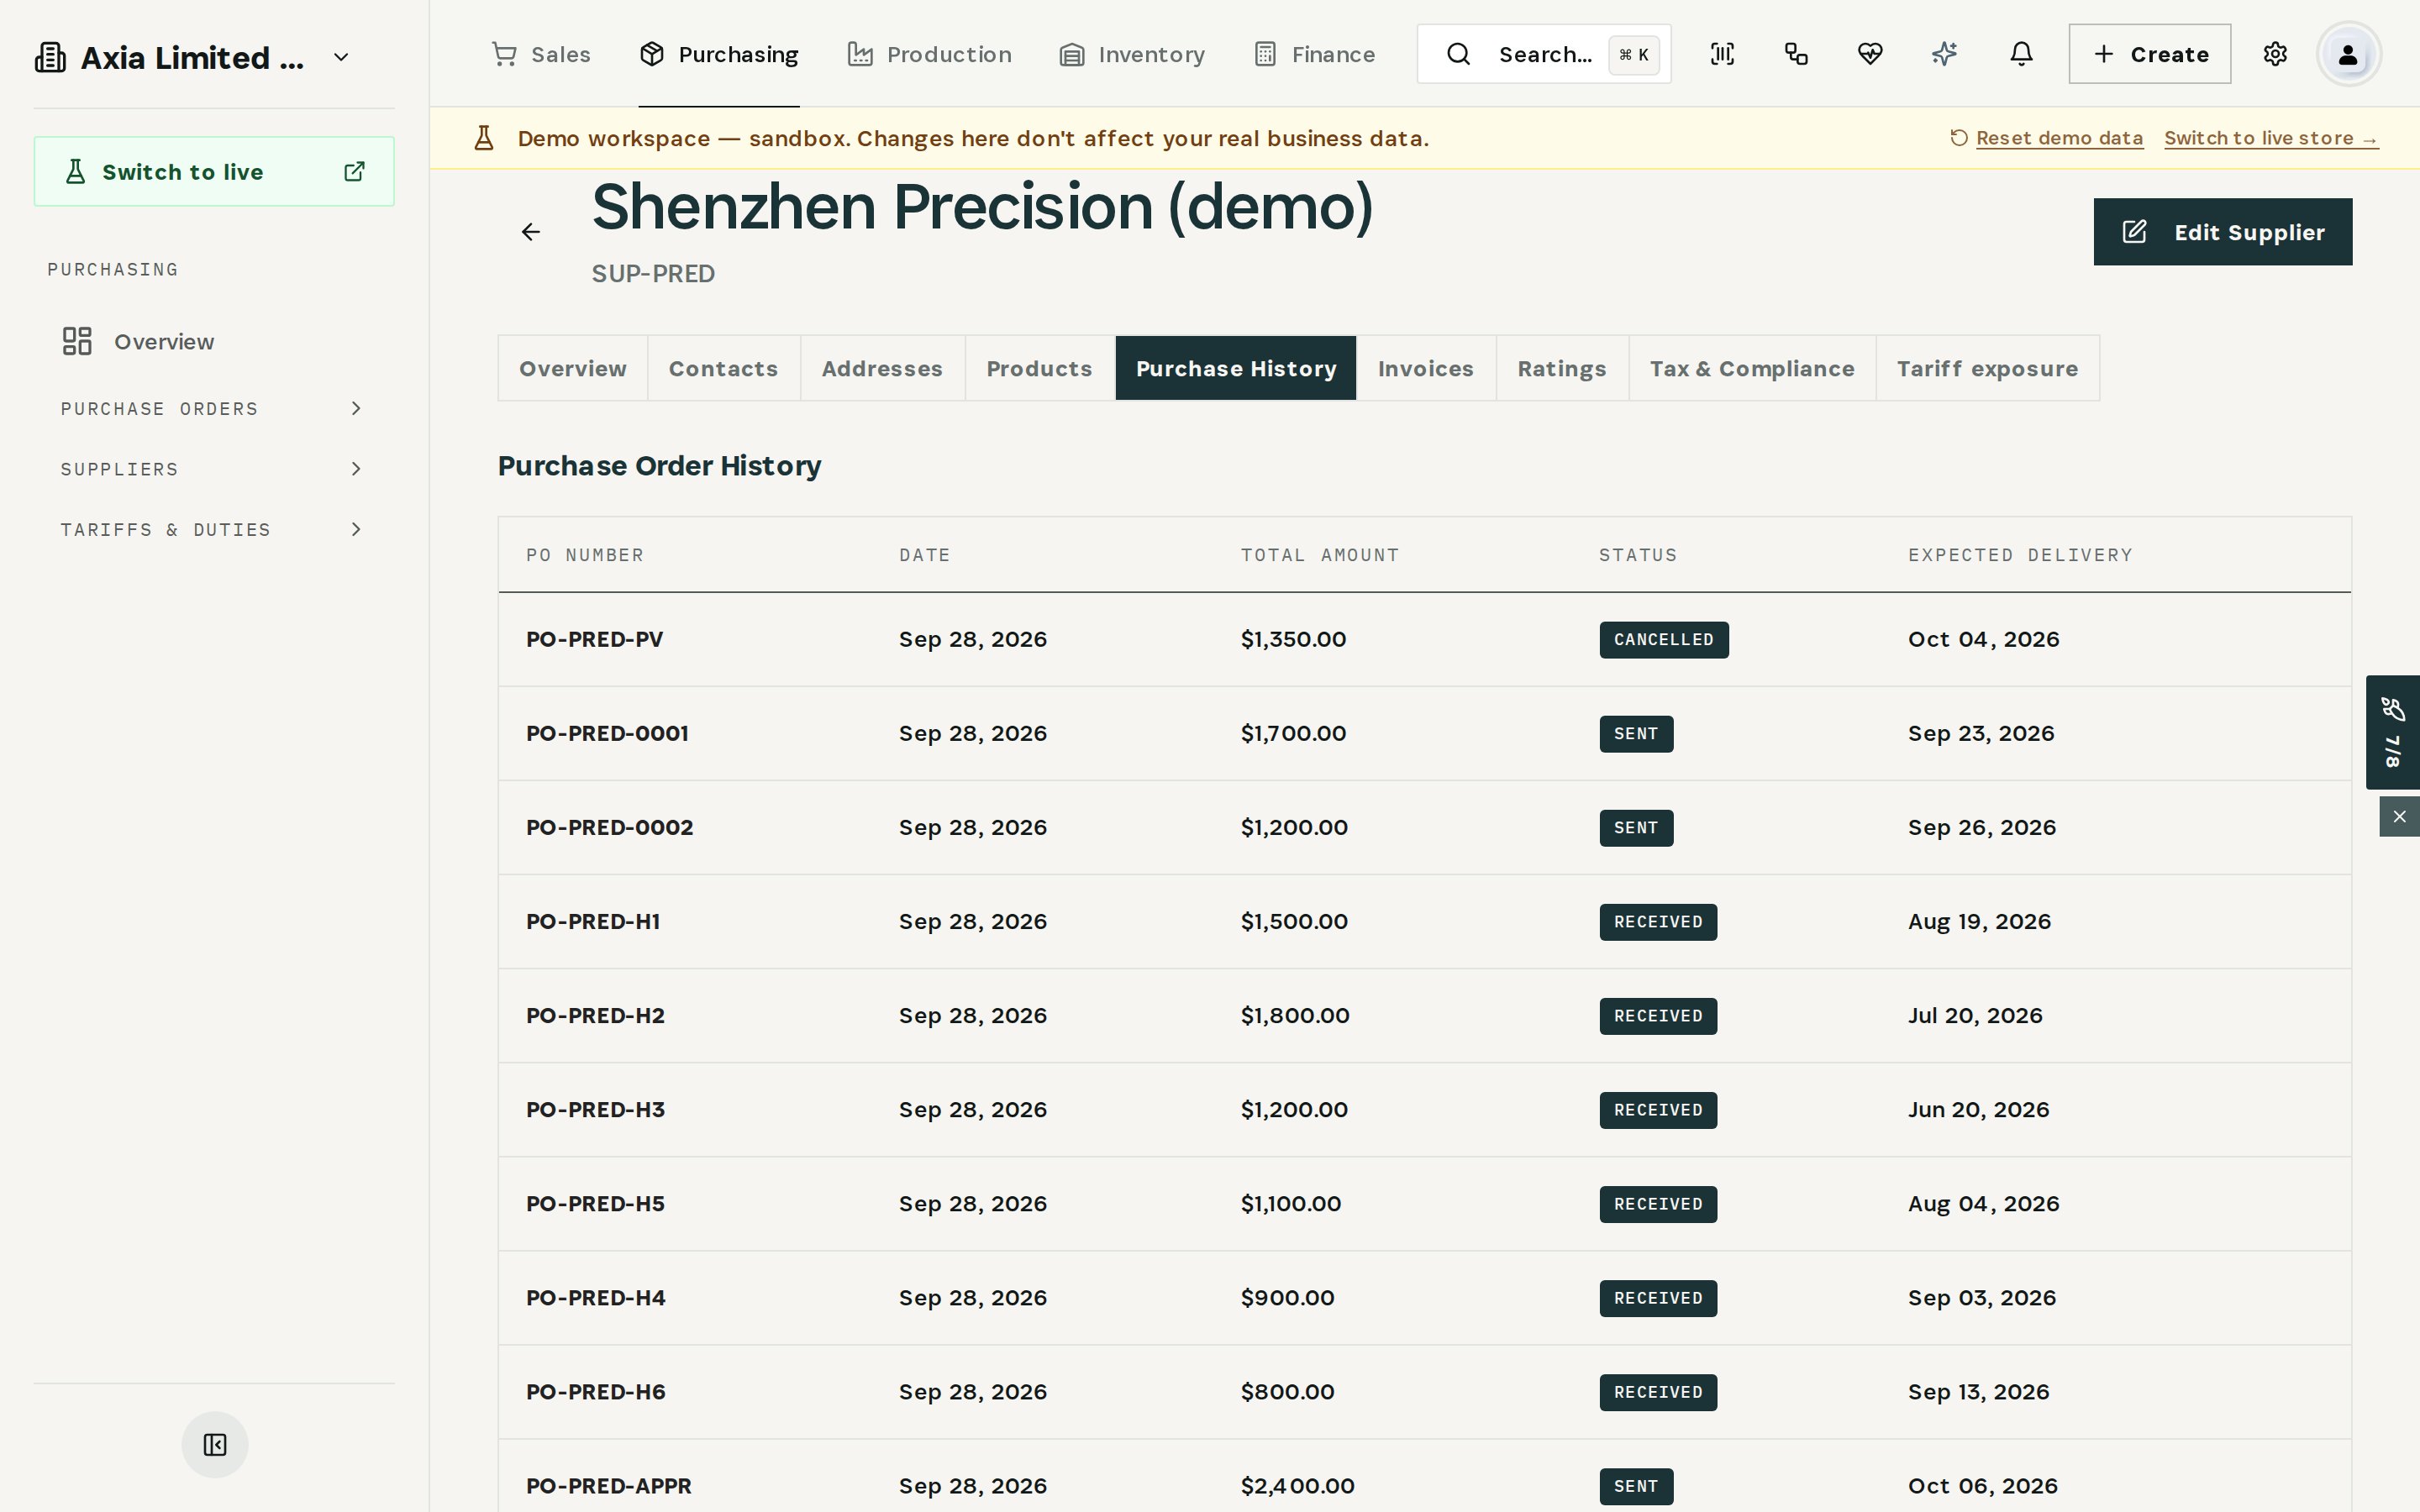Select the Purchasing menu
2420x1512 pixels.
click(719, 54)
